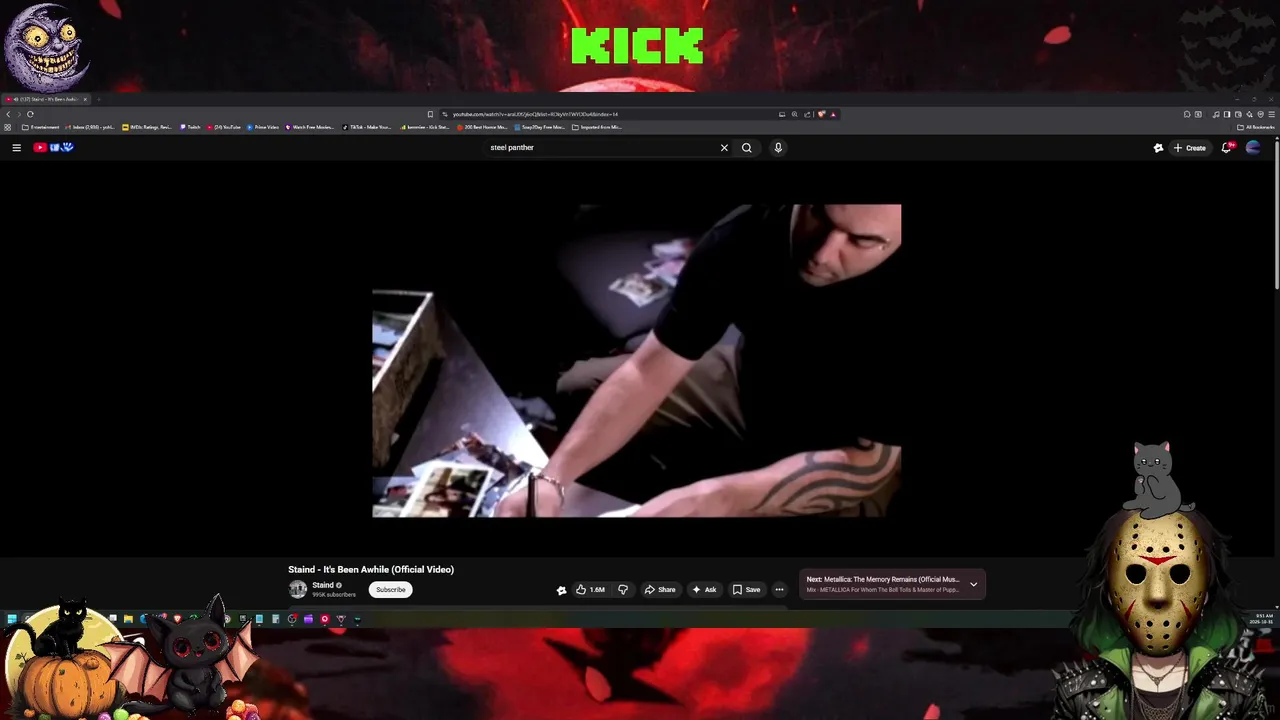
Task: Save the video to a playlist
Action: click(x=746, y=589)
